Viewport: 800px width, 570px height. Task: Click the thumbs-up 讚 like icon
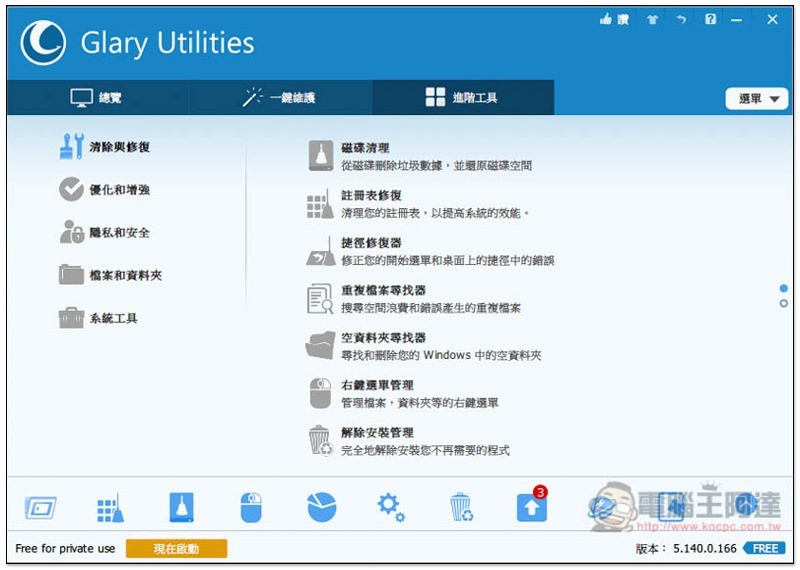[614, 19]
